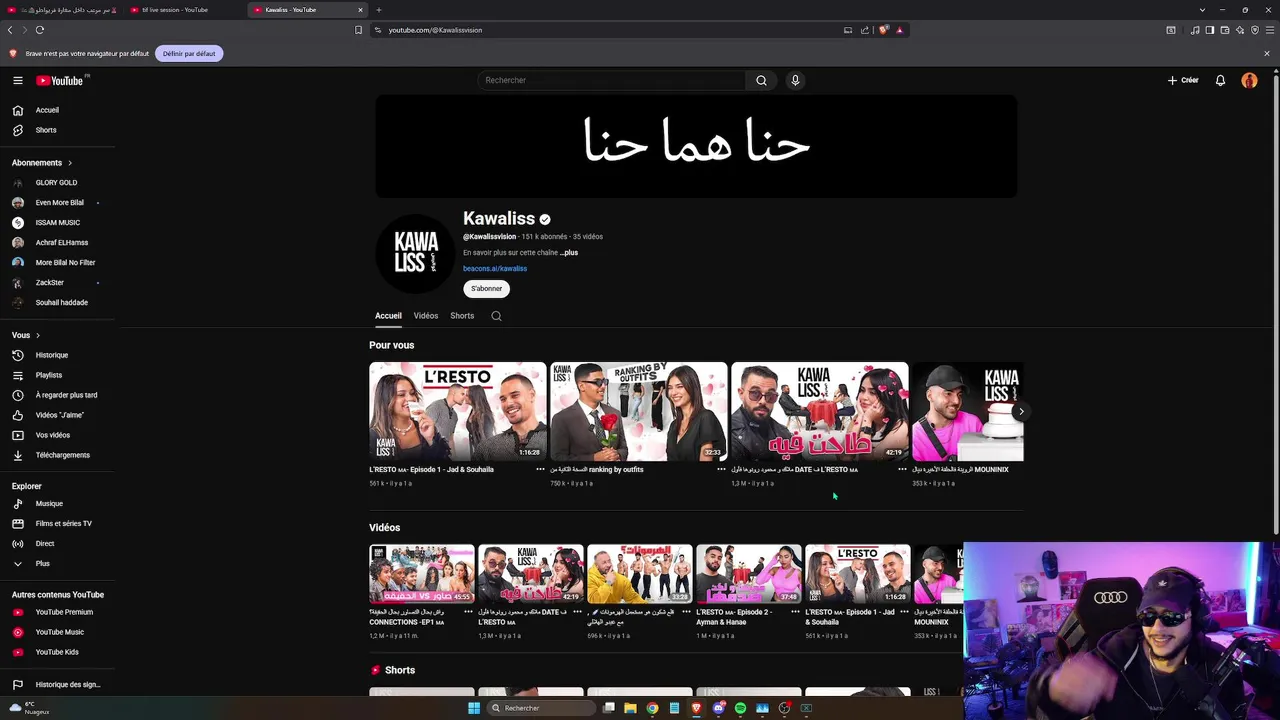
Task: Open options menu for L'RESTO Episode 1 video
Action: tap(540, 469)
